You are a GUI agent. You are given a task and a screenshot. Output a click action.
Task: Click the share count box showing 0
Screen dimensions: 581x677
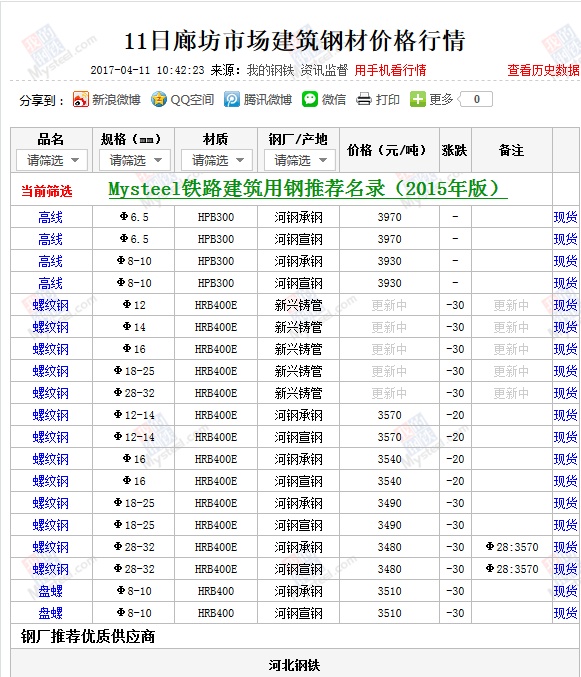click(476, 99)
